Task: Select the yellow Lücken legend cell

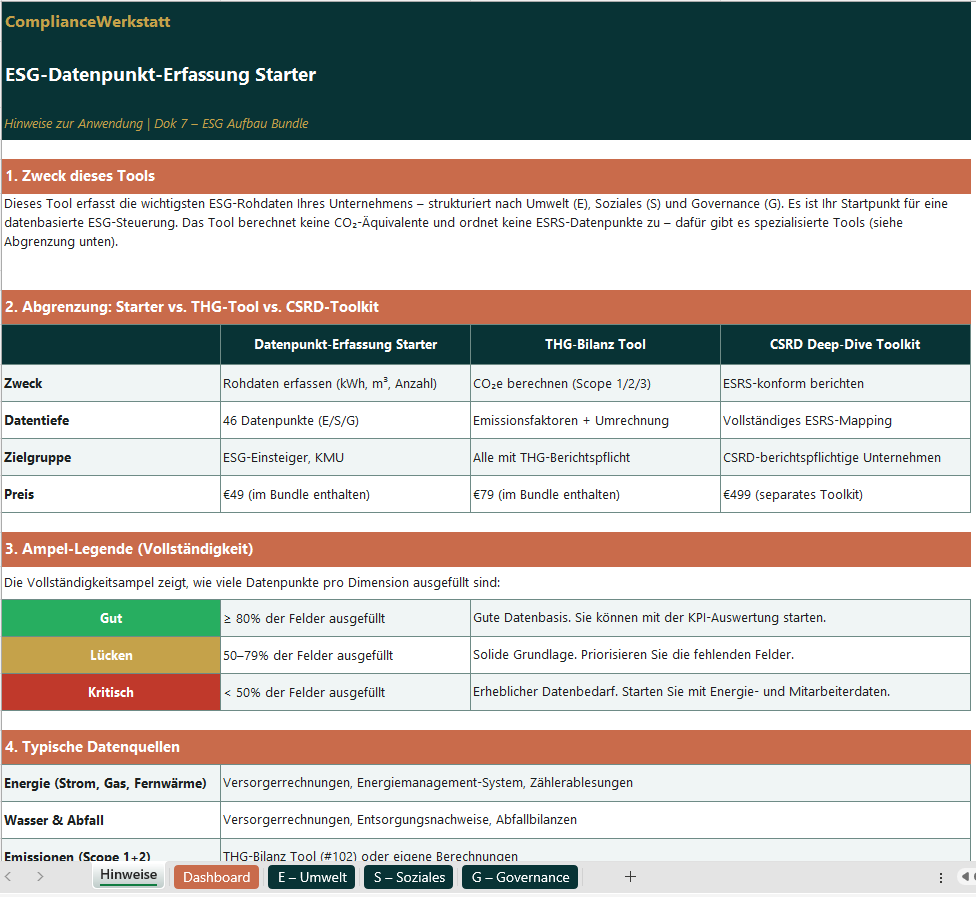Action: [111, 655]
